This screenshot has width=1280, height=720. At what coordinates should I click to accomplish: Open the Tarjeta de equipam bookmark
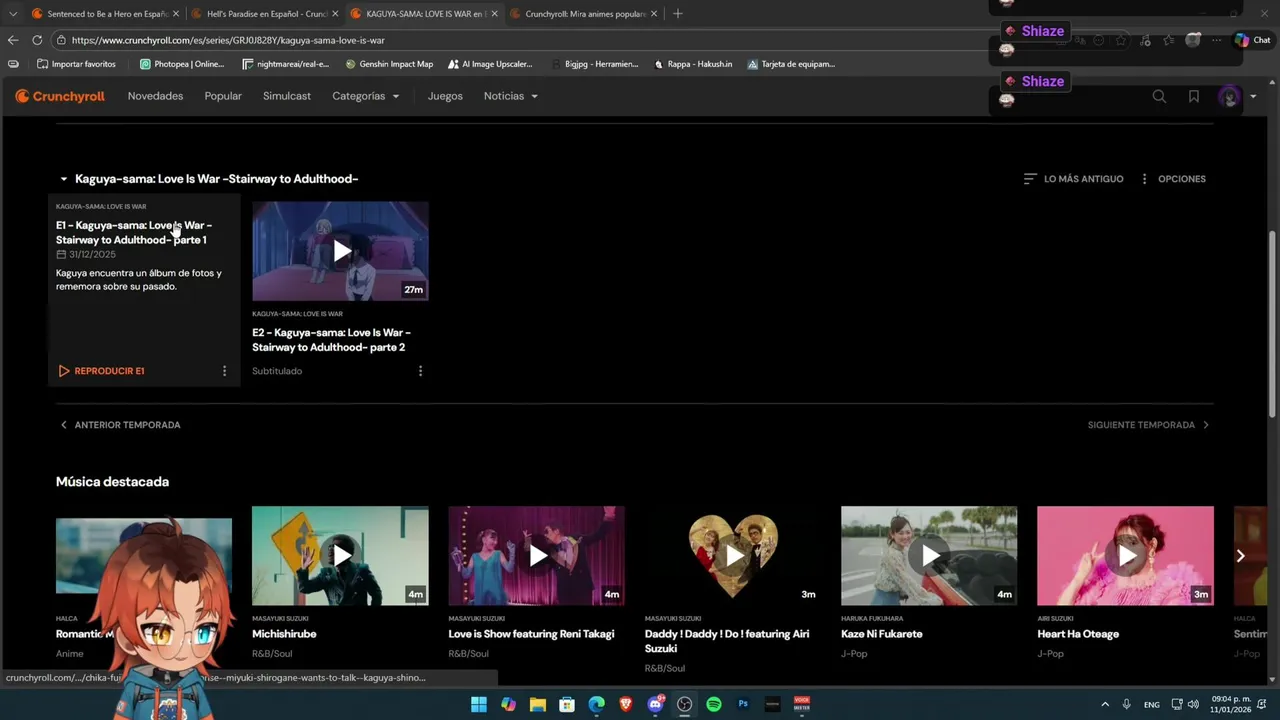click(x=791, y=64)
